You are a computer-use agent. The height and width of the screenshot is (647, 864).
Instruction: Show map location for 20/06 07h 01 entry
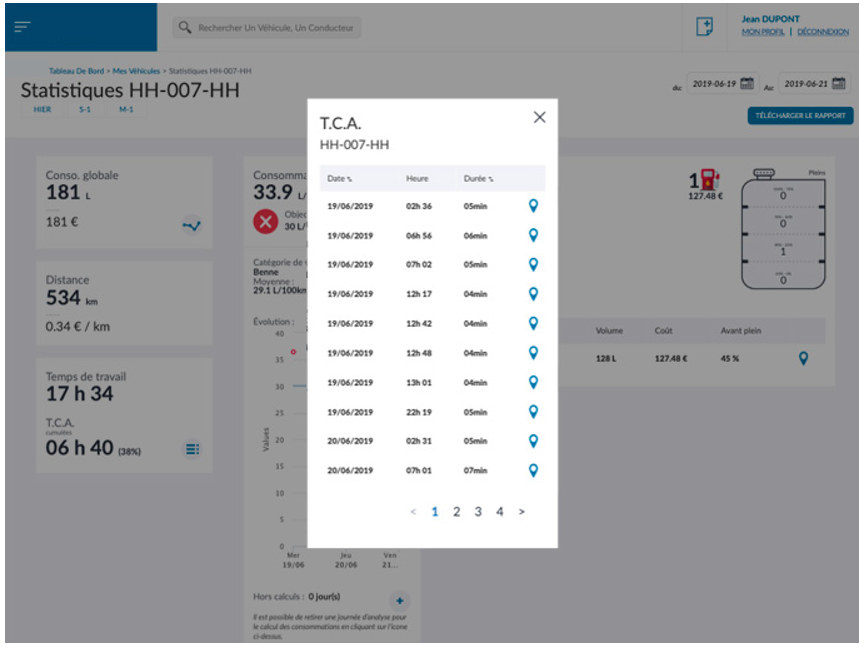533,471
